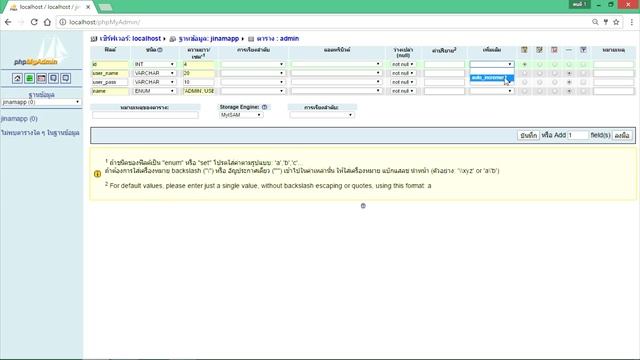Image resolution: width=640 pixels, height=360 pixels.
Task: Click server icon in breadcrumb
Action: point(93,39)
